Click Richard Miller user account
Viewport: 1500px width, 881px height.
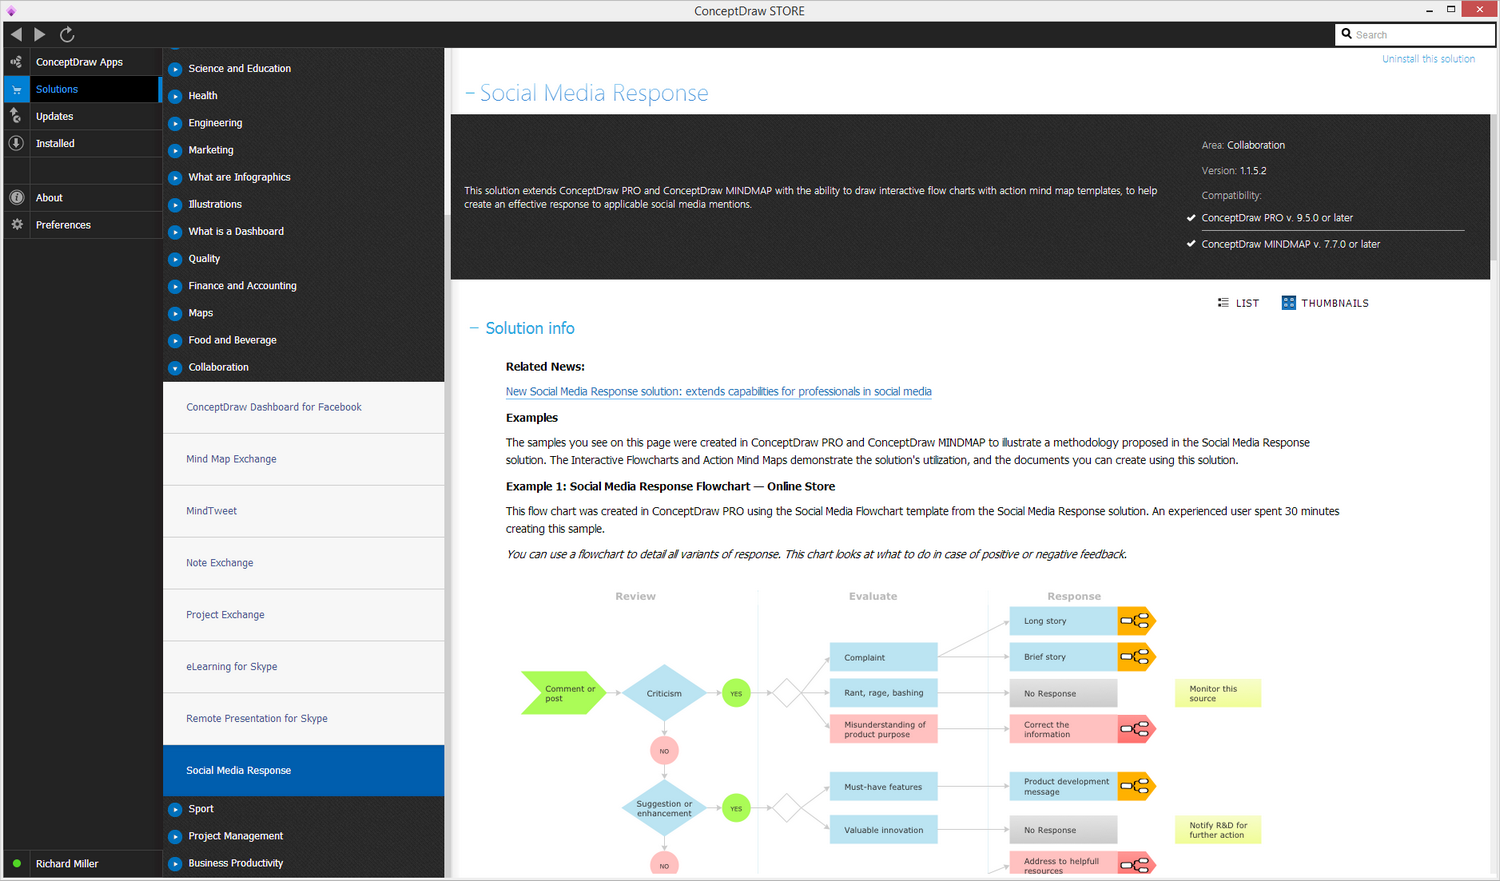67,864
